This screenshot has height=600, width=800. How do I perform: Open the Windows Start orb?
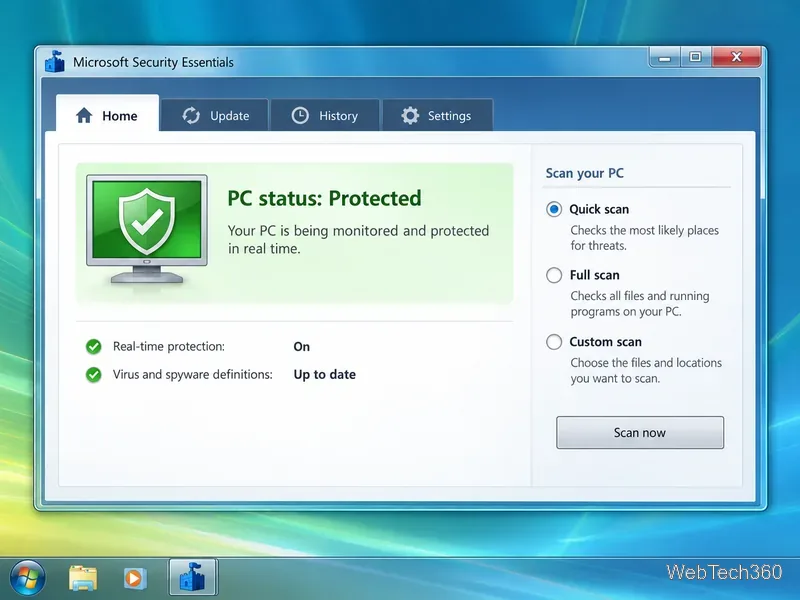pos(28,578)
